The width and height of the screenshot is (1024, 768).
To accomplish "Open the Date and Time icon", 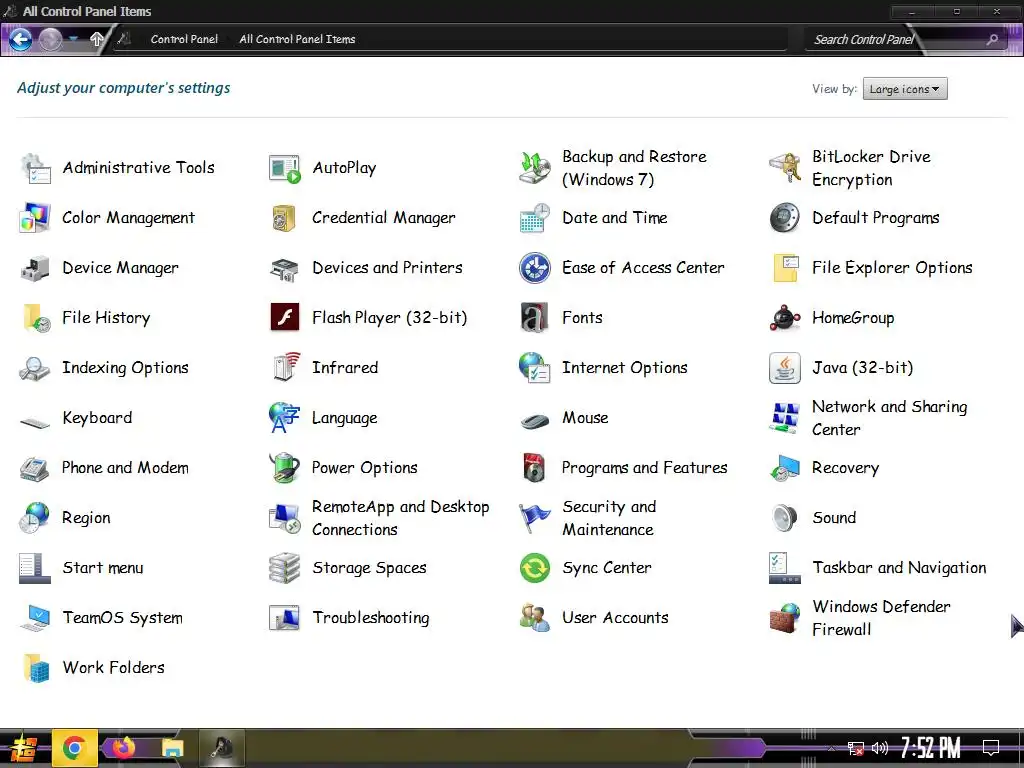I will 535,218.
